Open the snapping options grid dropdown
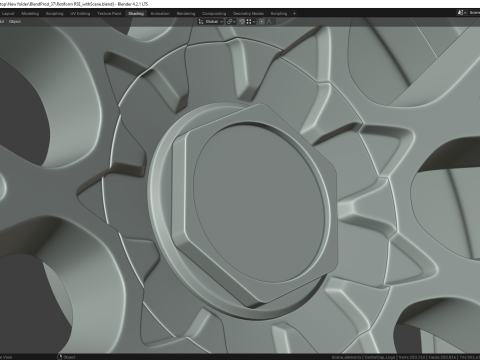The image size is (480, 360). pos(251,22)
